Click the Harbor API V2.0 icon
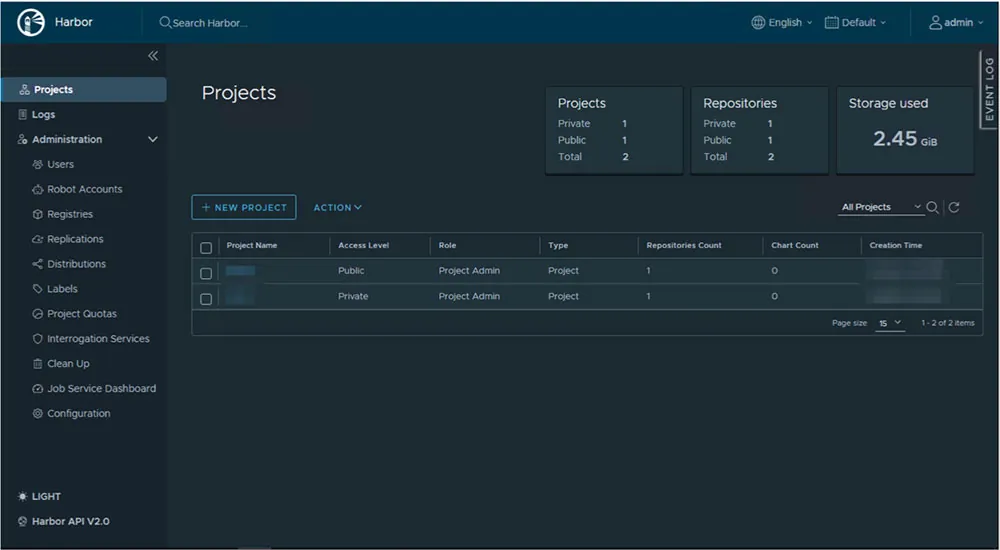Screen dimensions: 1000x550 tap(23, 521)
